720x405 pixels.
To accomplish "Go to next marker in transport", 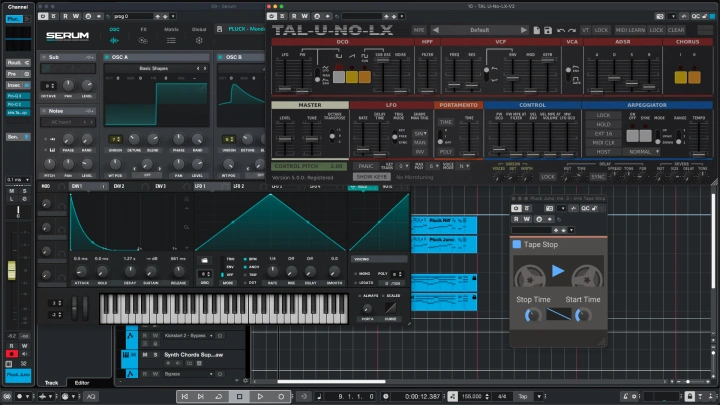I will click(201, 396).
